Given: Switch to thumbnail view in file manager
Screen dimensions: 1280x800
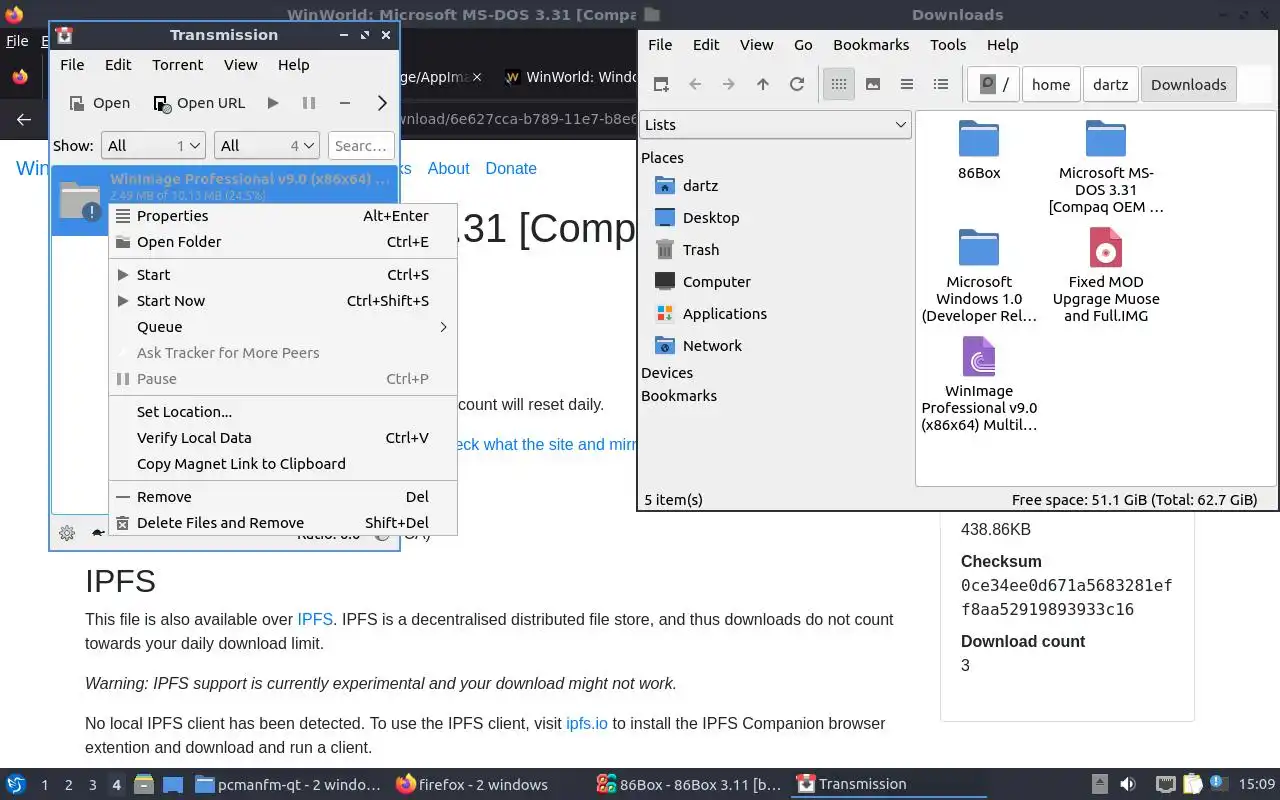Looking at the screenshot, I should [873, 85].
